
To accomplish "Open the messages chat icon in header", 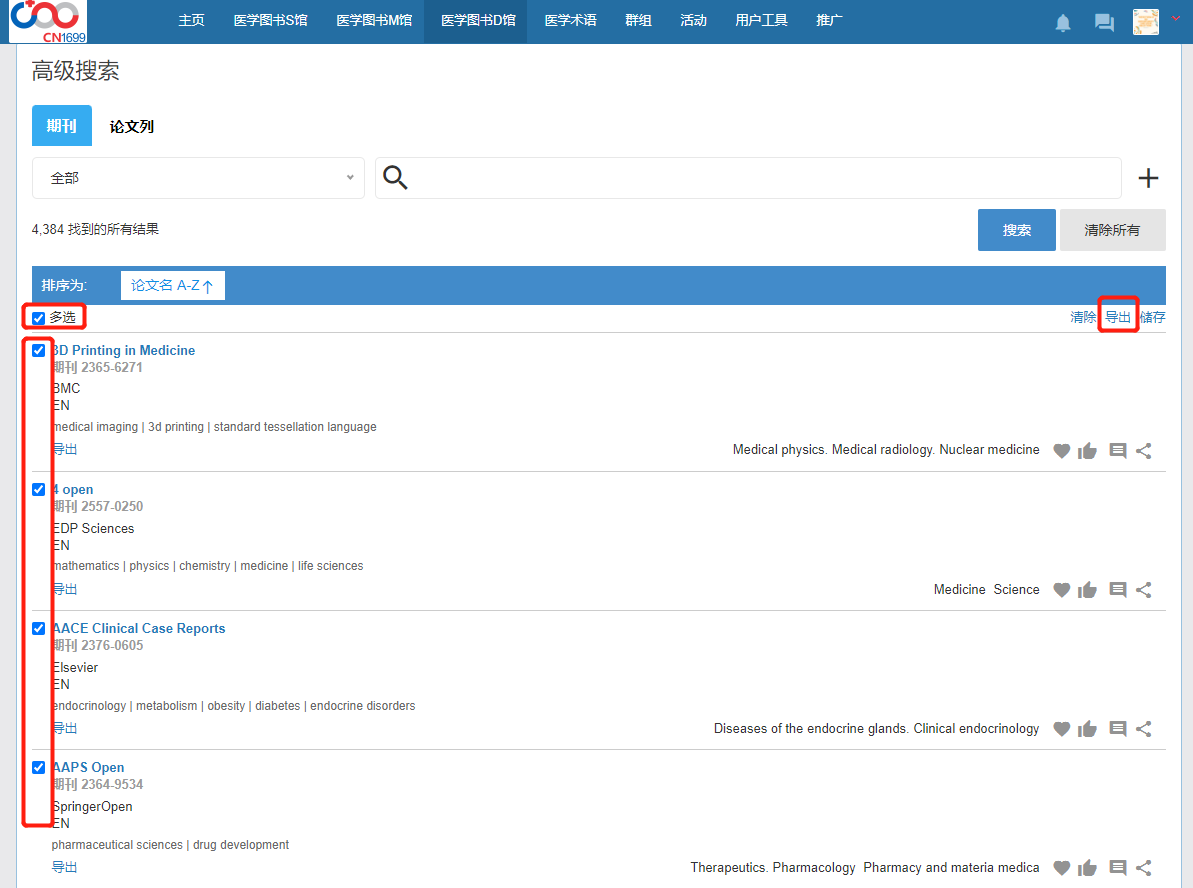I will click(x=1104, y=23).
